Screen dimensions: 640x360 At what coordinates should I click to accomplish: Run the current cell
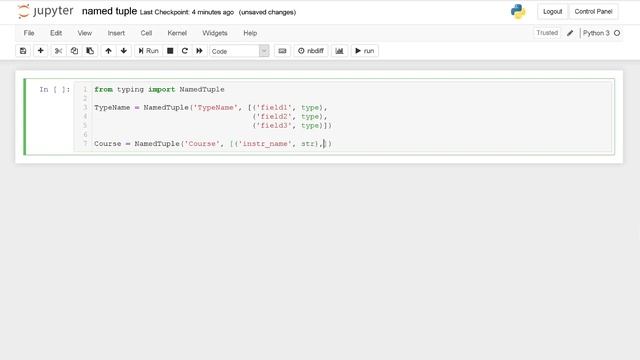click(x=148, y=51)
